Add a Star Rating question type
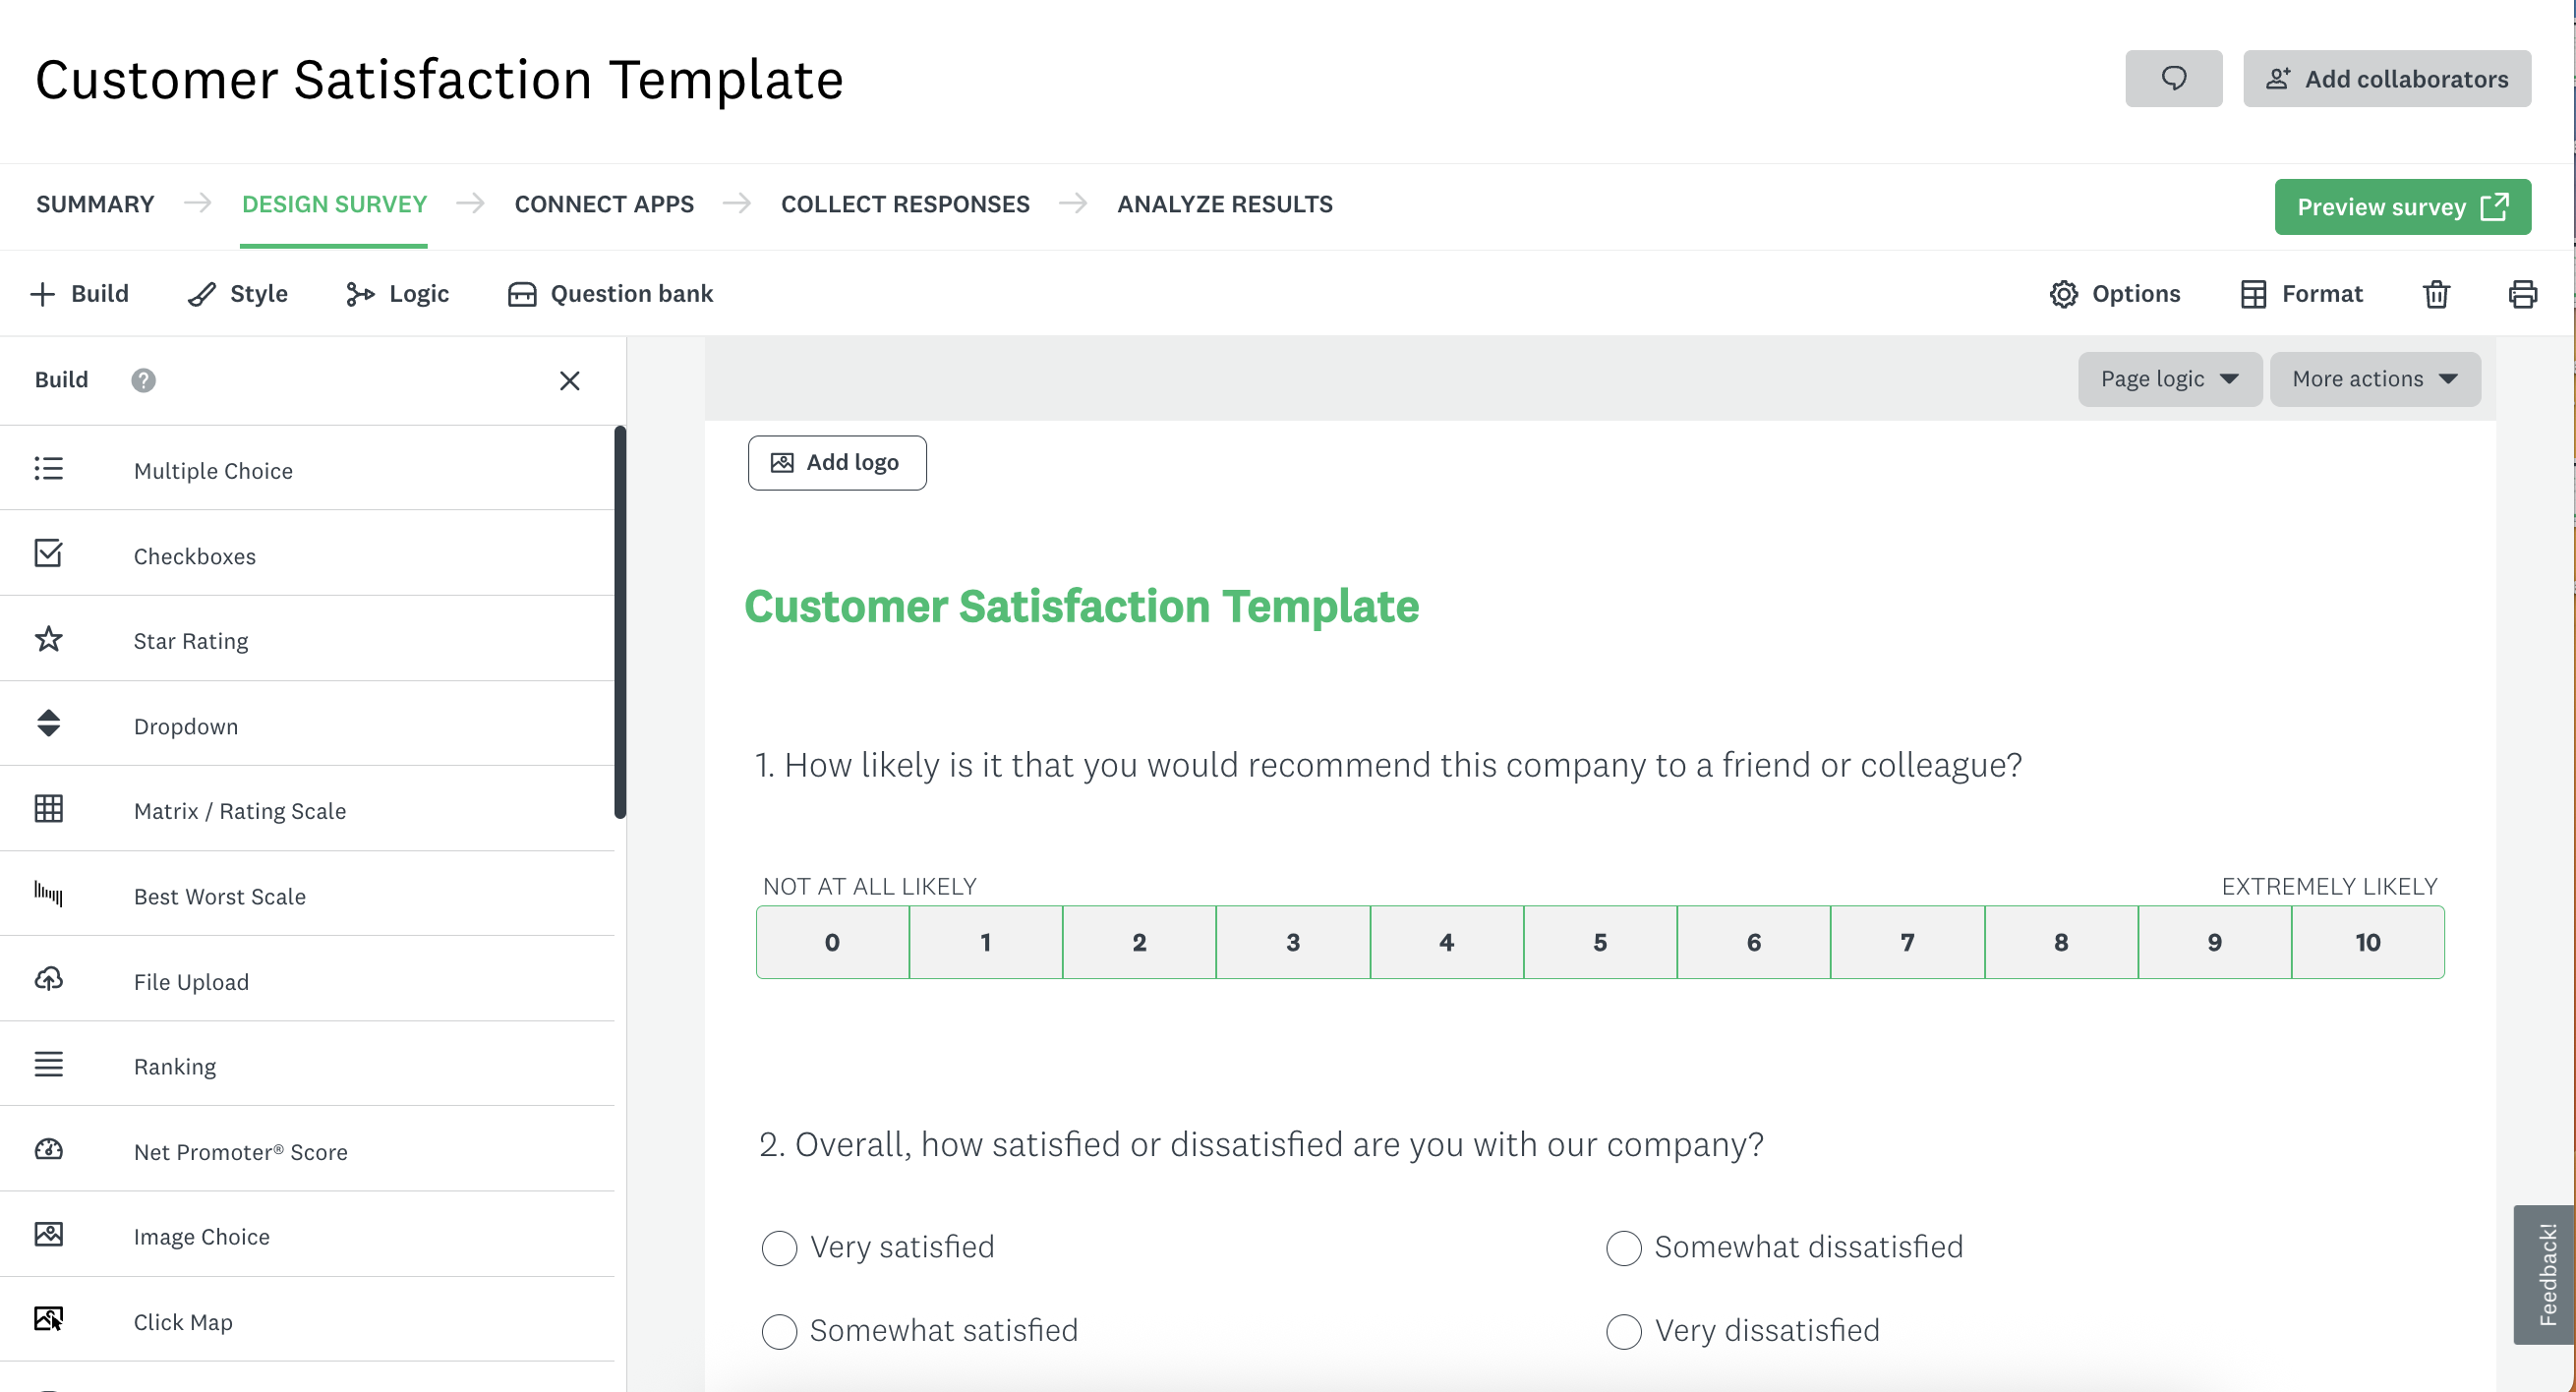Screen dimensions: 2576x1392 point(190,640)
